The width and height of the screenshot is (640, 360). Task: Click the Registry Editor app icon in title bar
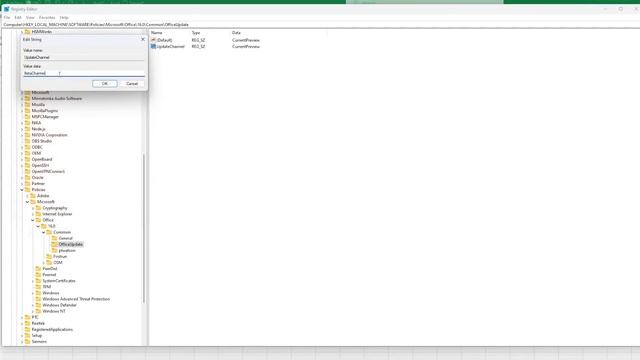click(6, 9)
